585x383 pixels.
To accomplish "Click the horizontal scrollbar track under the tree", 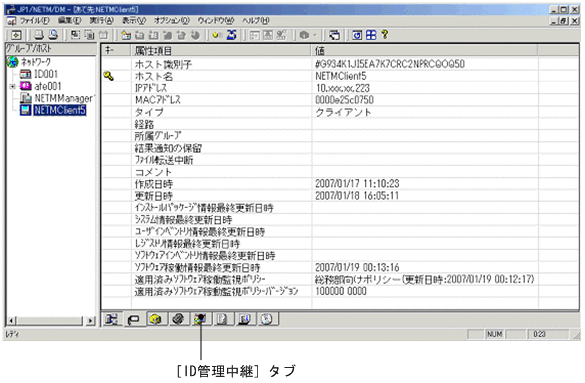I will 50,321.
